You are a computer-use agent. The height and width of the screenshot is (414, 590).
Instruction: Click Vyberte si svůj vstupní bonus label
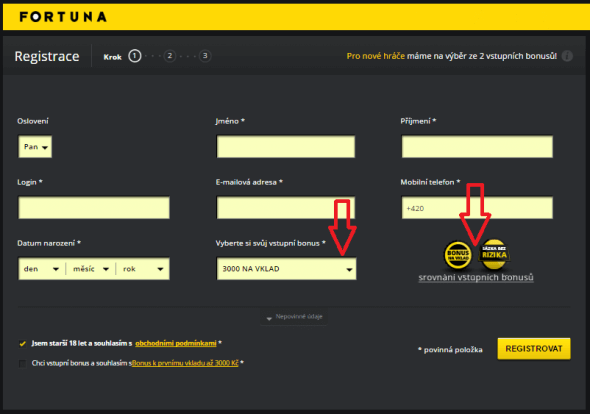271,243
